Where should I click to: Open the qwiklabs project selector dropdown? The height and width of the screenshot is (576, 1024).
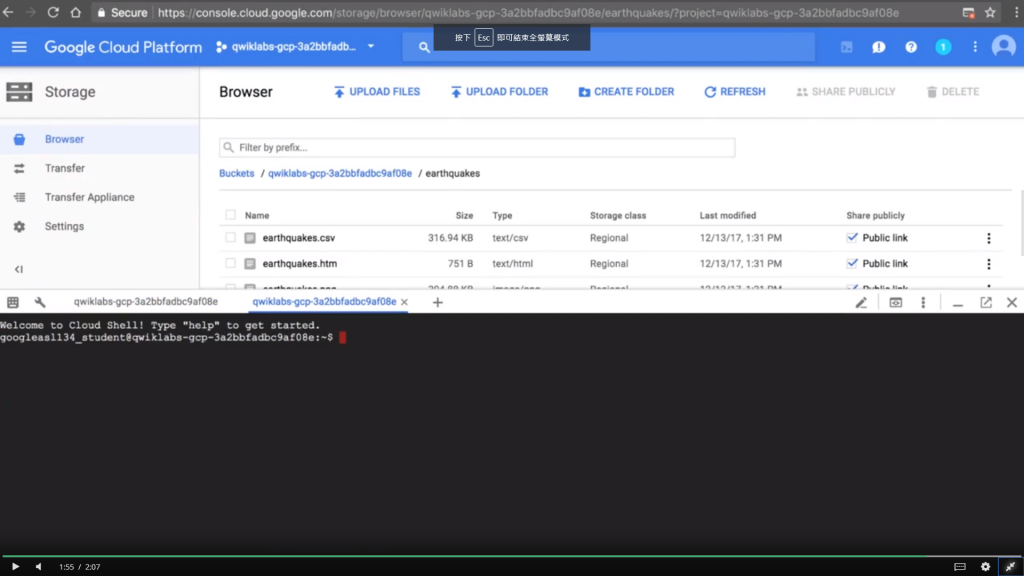pos(295,47)
